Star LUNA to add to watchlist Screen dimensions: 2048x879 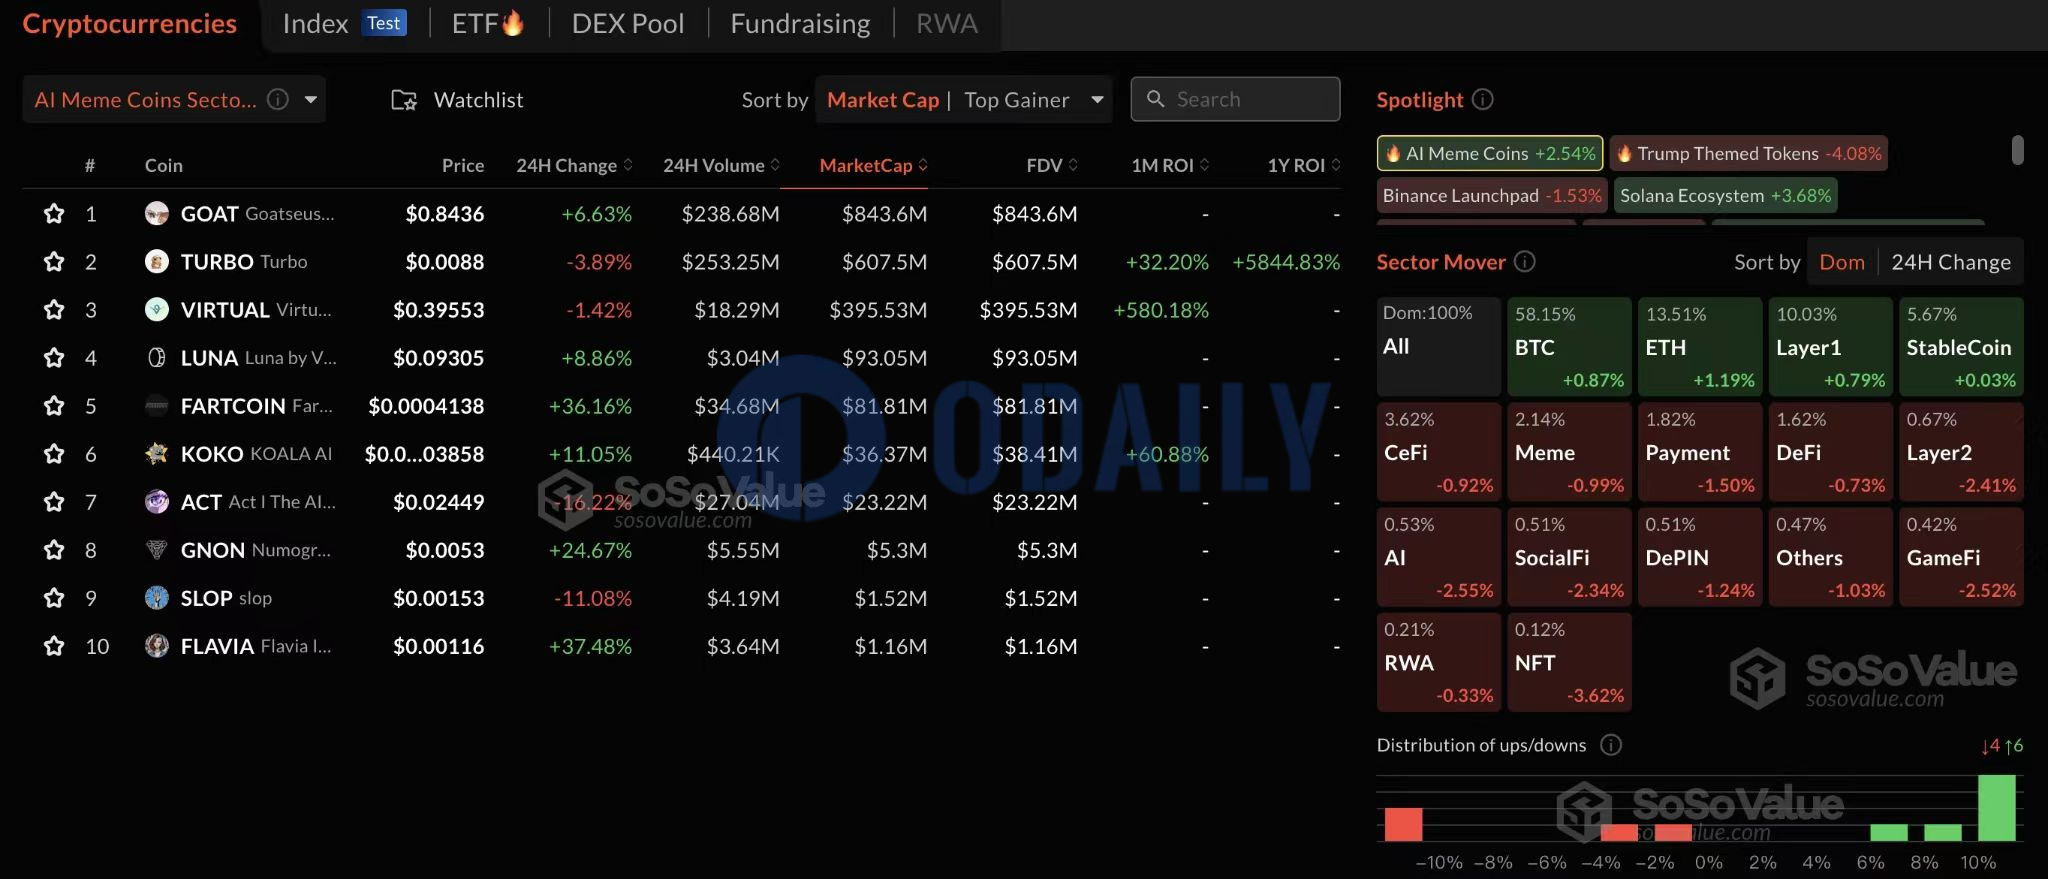pyautogui.click(x=54, y=358)
